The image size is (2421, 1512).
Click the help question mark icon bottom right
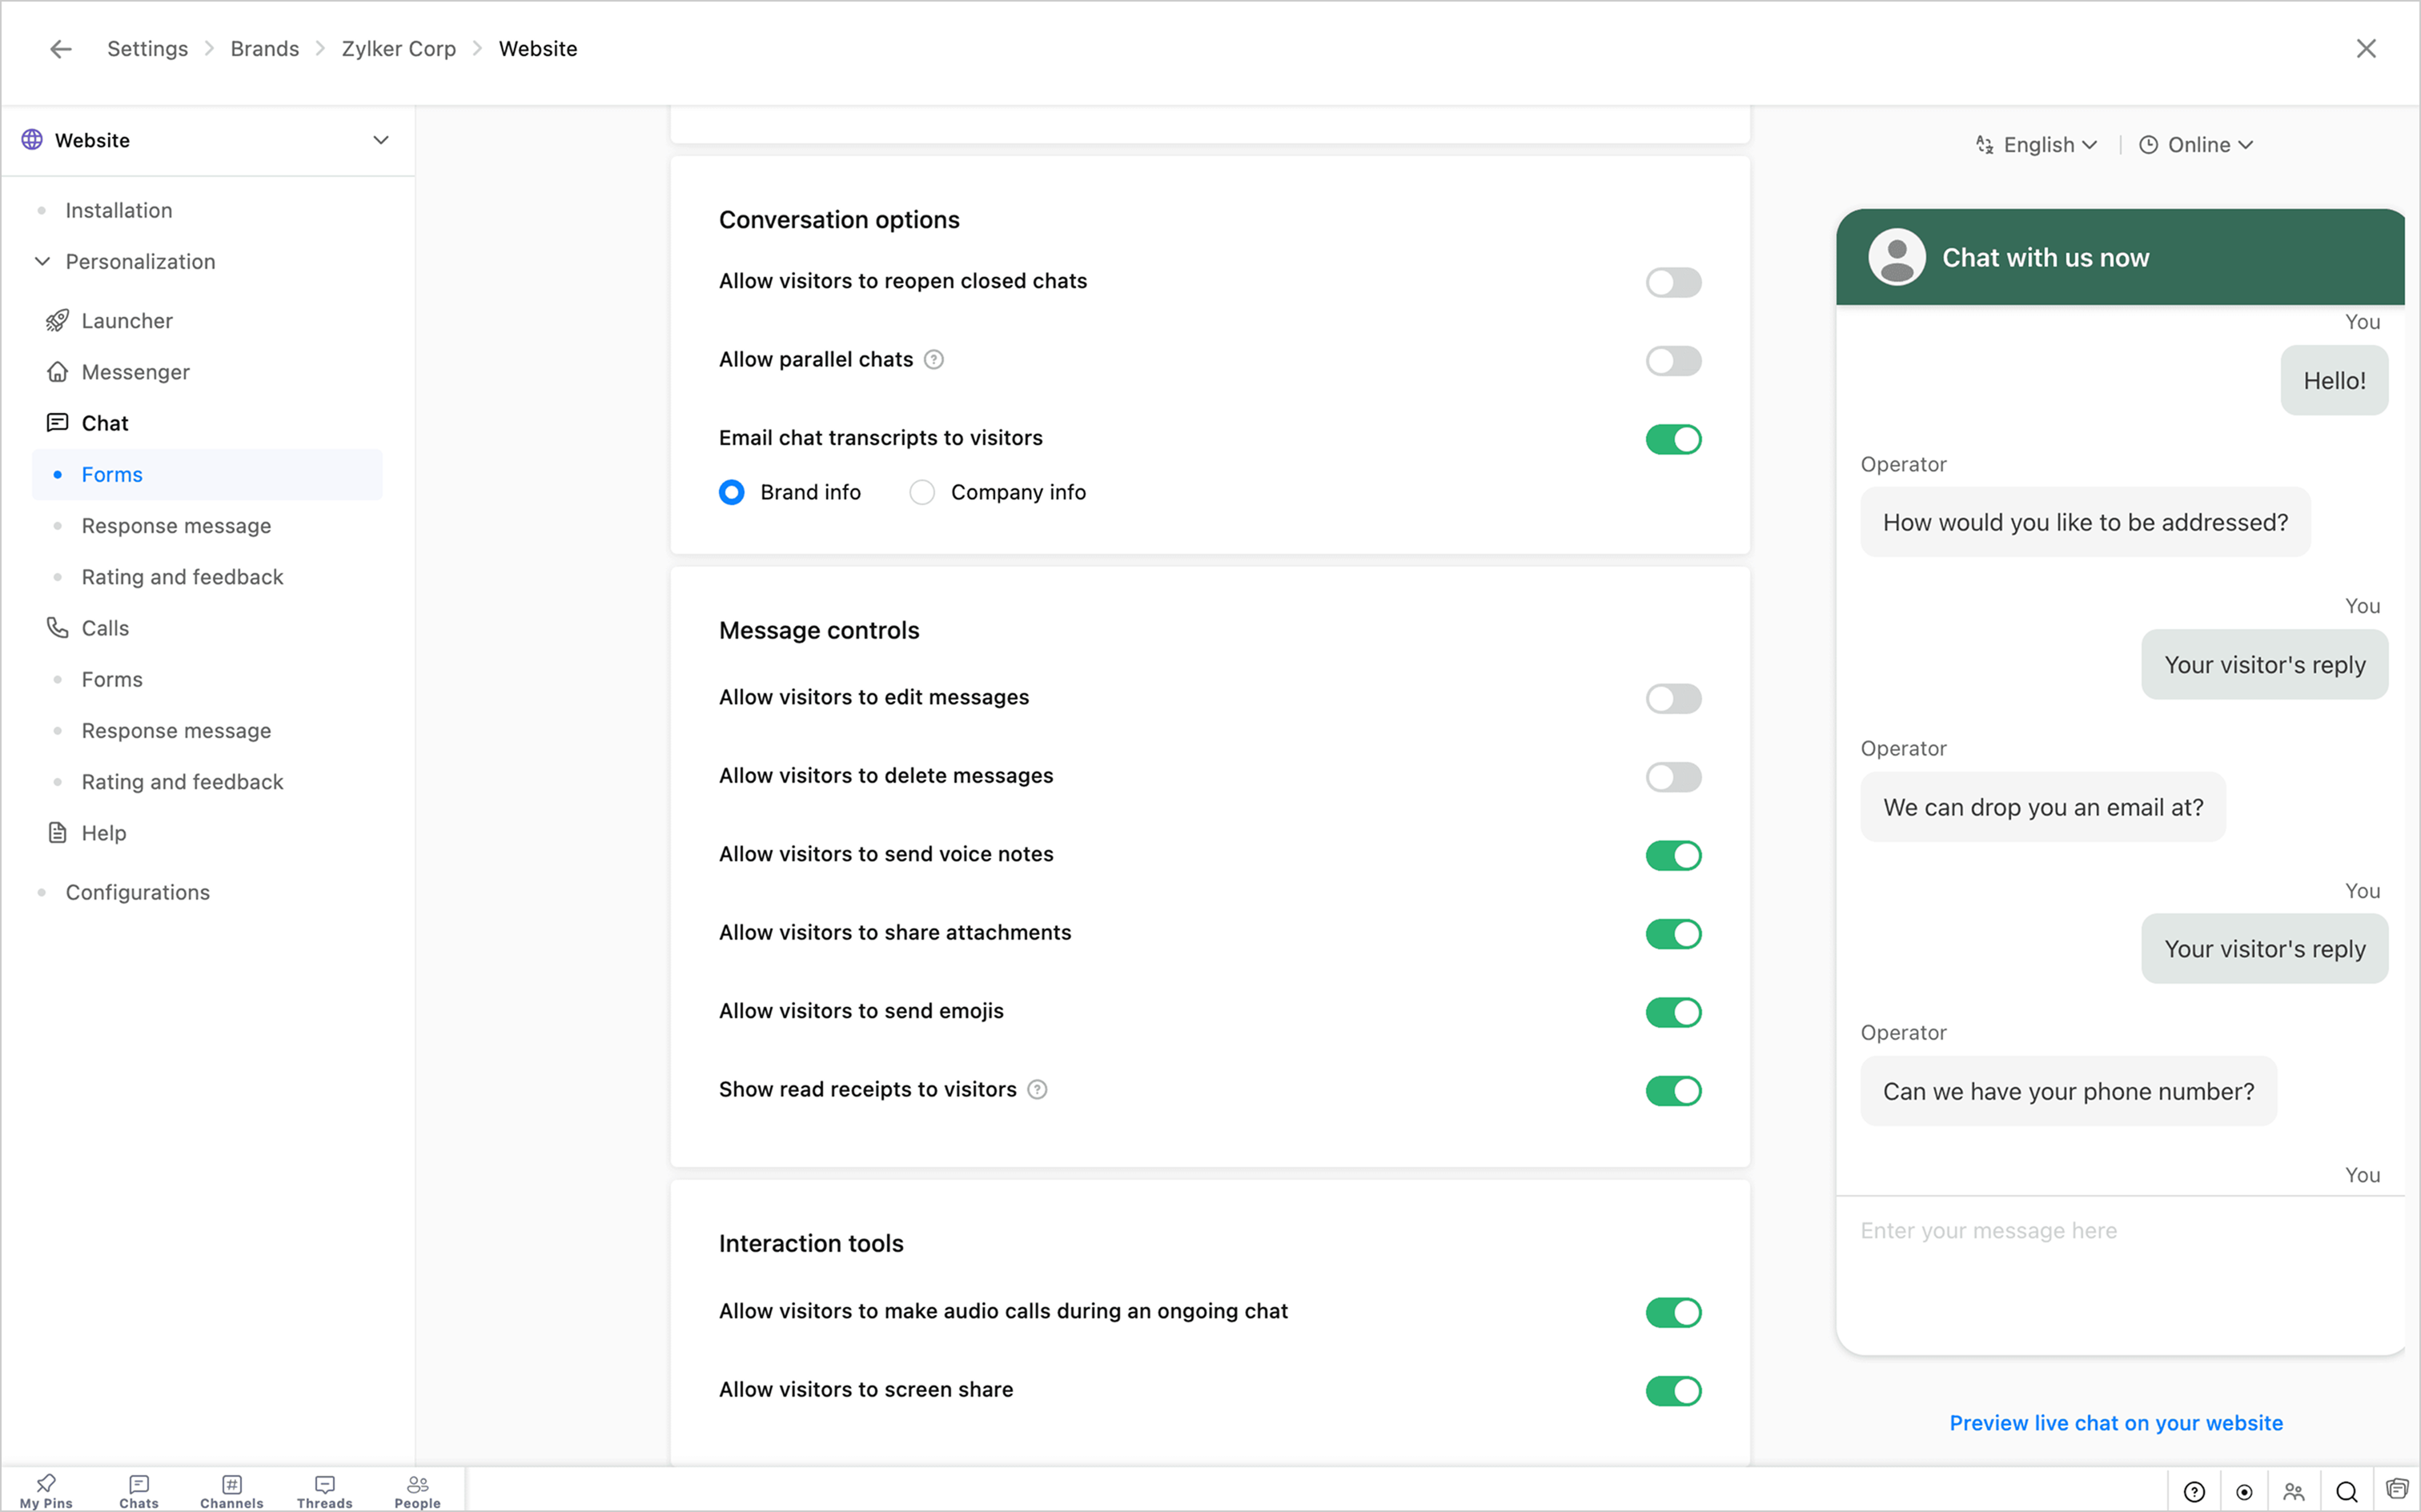point(2194,1492)
